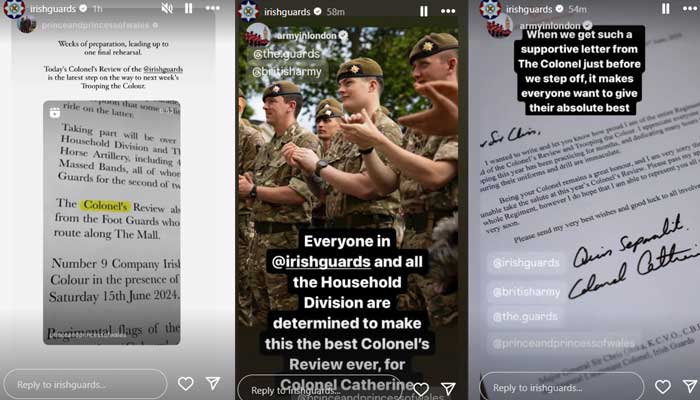Pause the middle irishguards story

424,11
